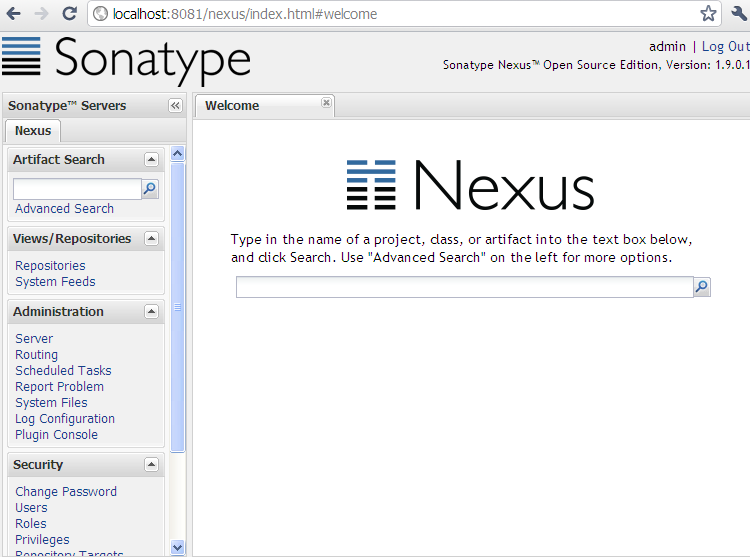
Task: Open Scheduled Tasks administration page
Action: click(63, 371)
